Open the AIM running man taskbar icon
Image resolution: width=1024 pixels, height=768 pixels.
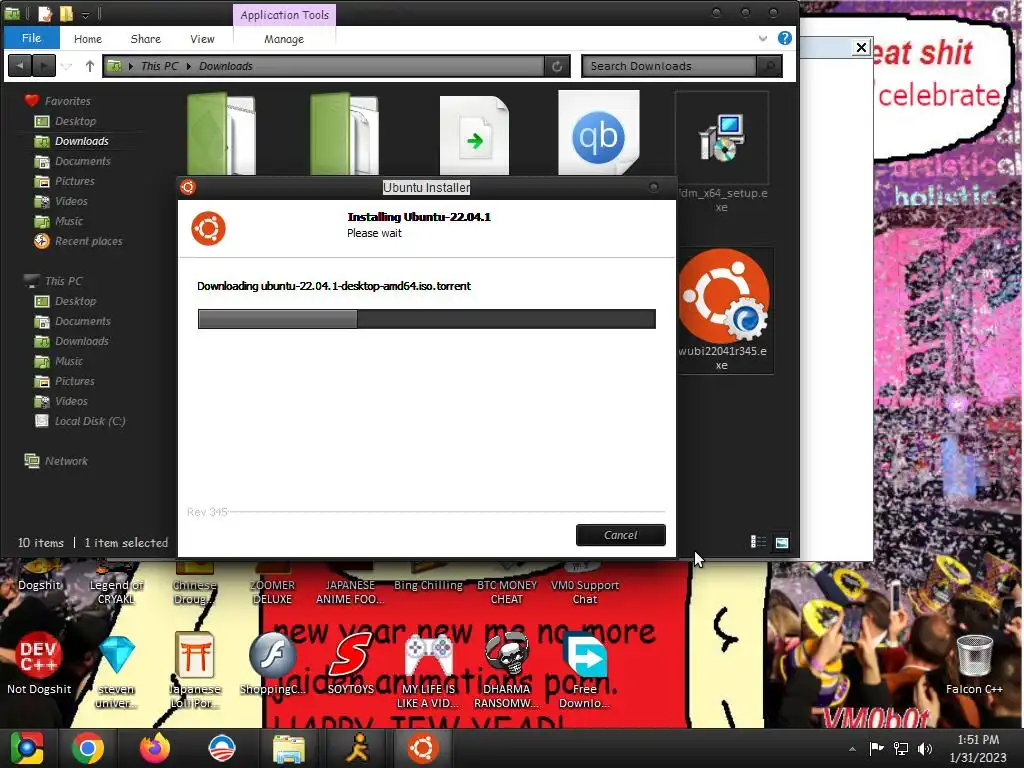(357, 748)
